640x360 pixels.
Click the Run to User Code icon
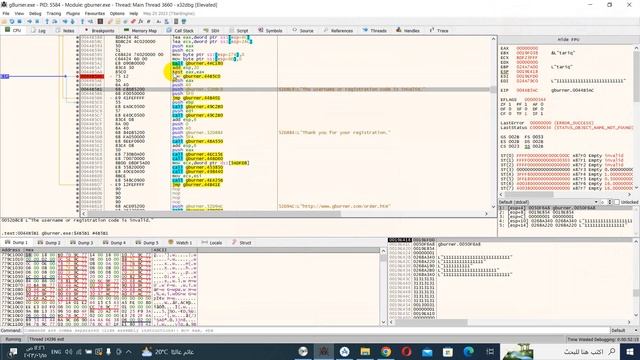click(90, 21)
